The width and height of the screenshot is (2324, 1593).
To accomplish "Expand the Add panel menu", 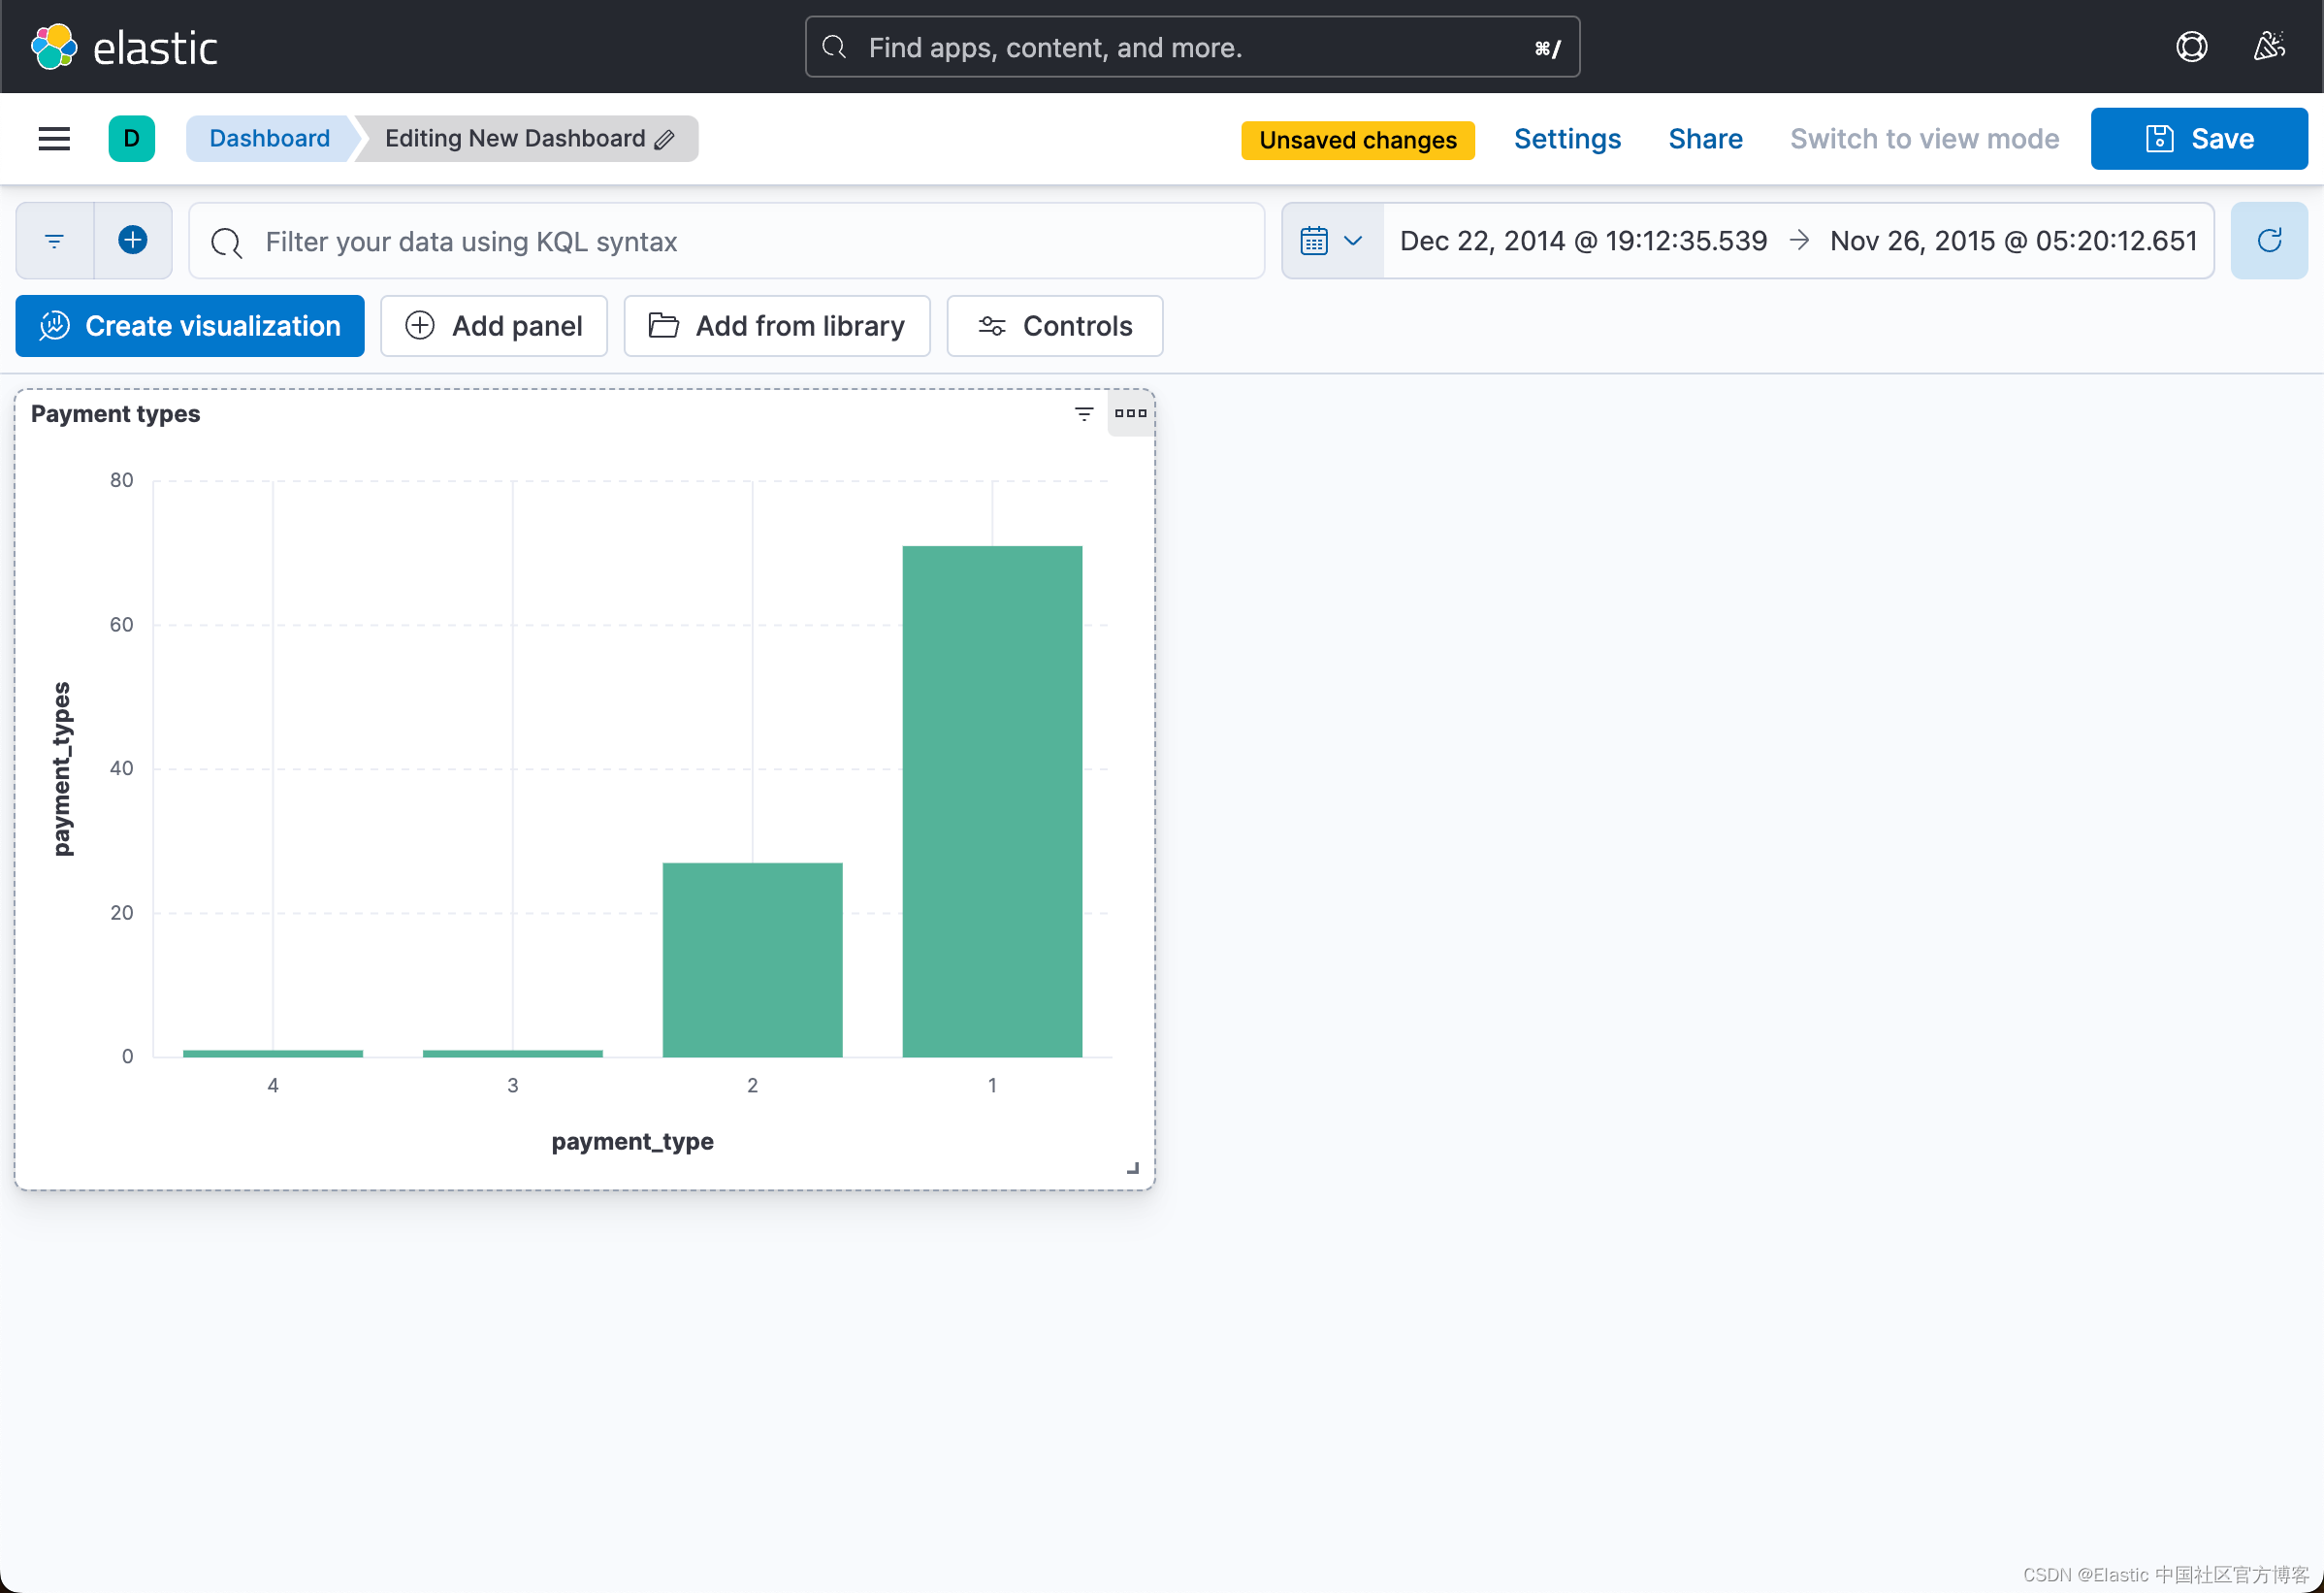I will 493,326.
